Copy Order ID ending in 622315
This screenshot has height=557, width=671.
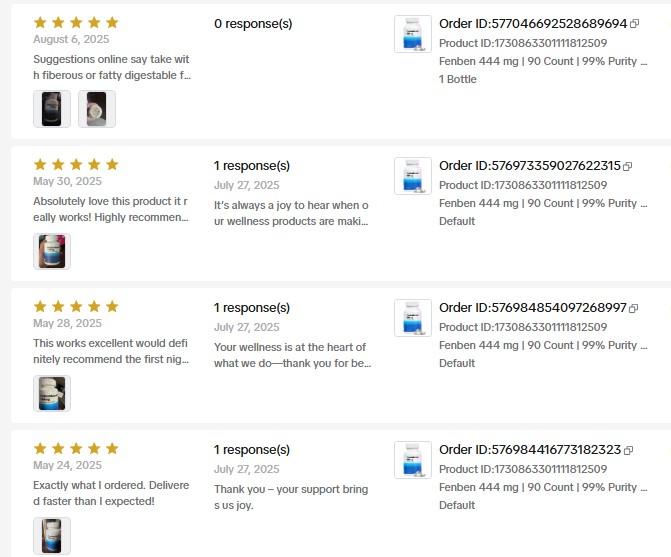pos(628,166)
